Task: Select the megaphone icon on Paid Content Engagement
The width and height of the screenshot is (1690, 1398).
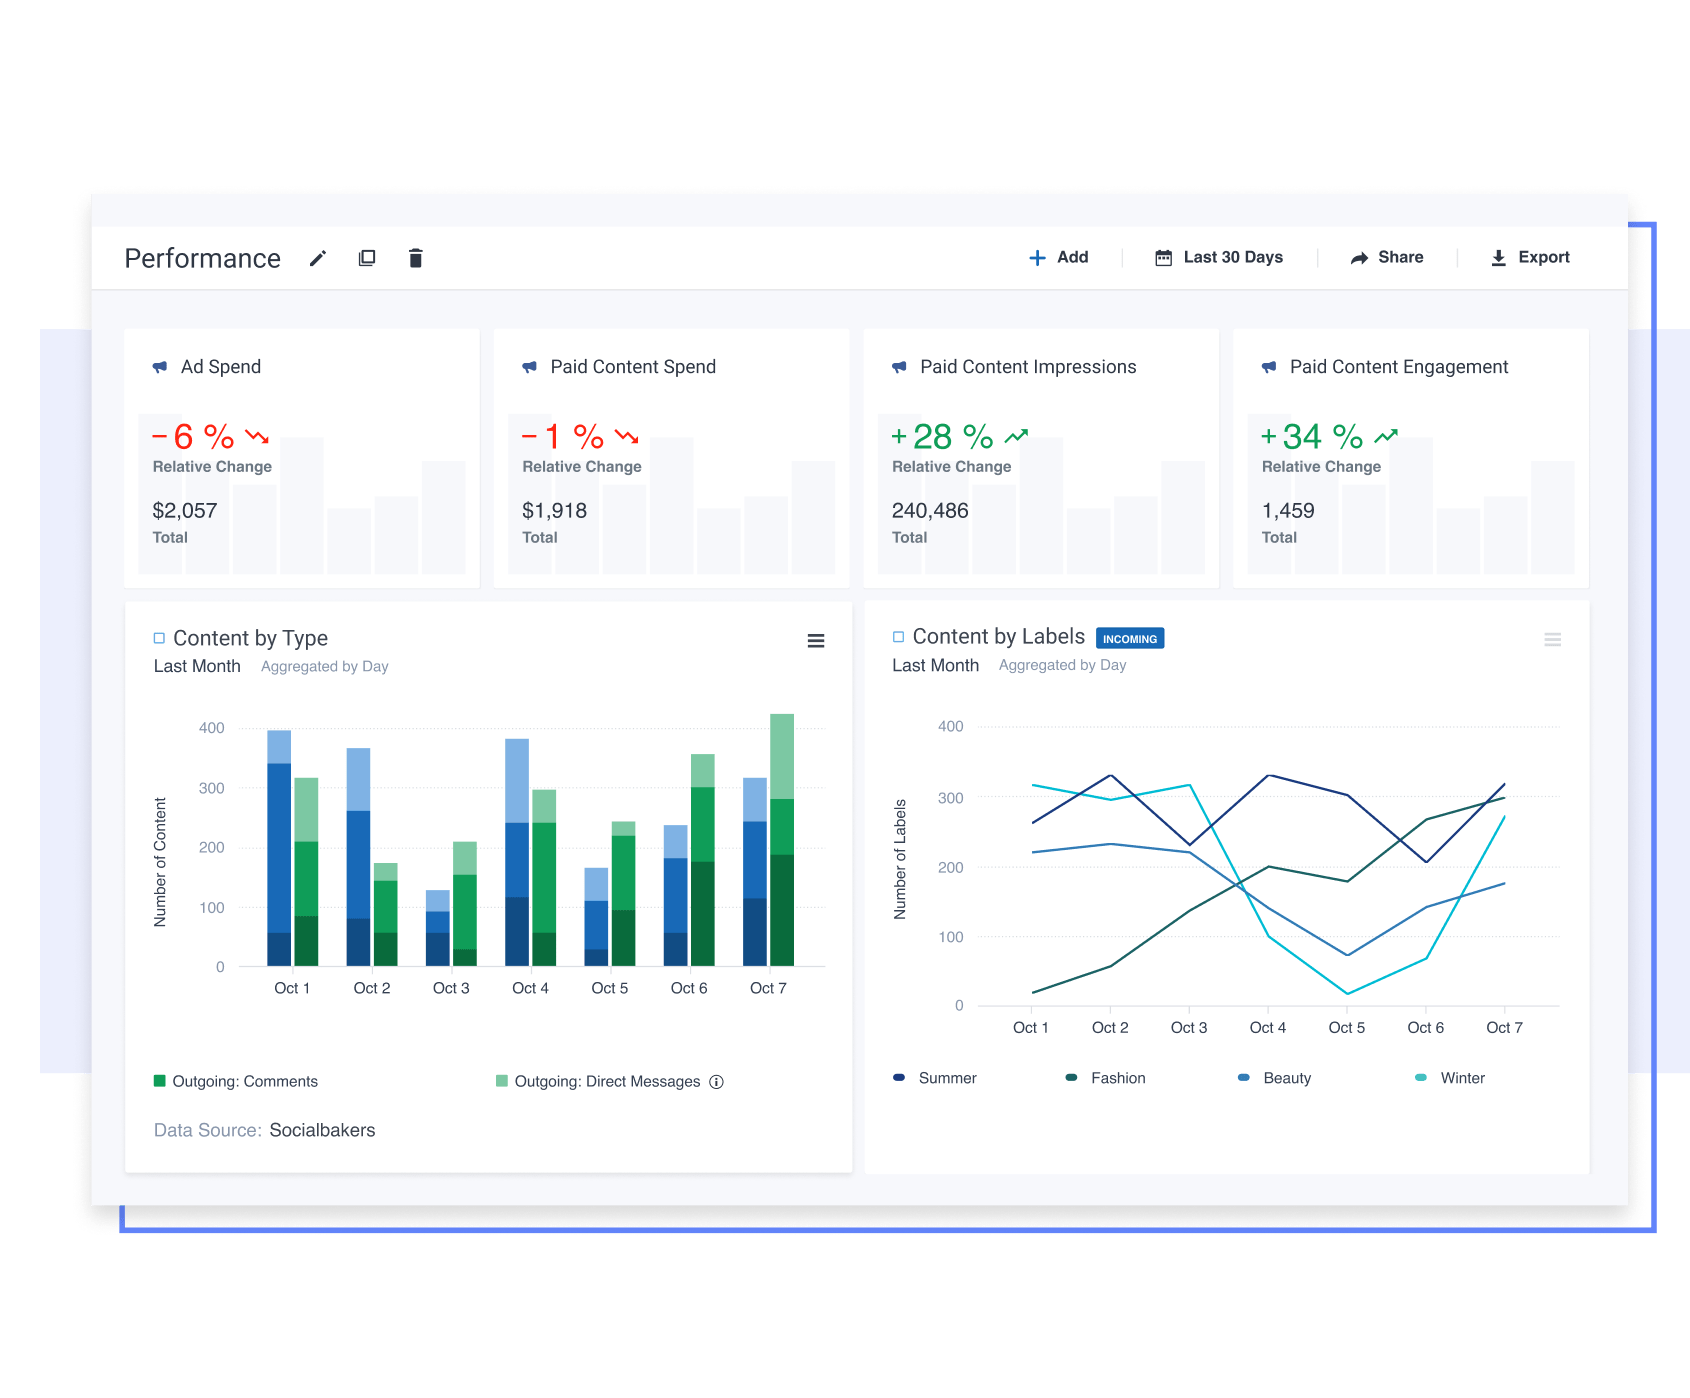Action: point(1268,366)
